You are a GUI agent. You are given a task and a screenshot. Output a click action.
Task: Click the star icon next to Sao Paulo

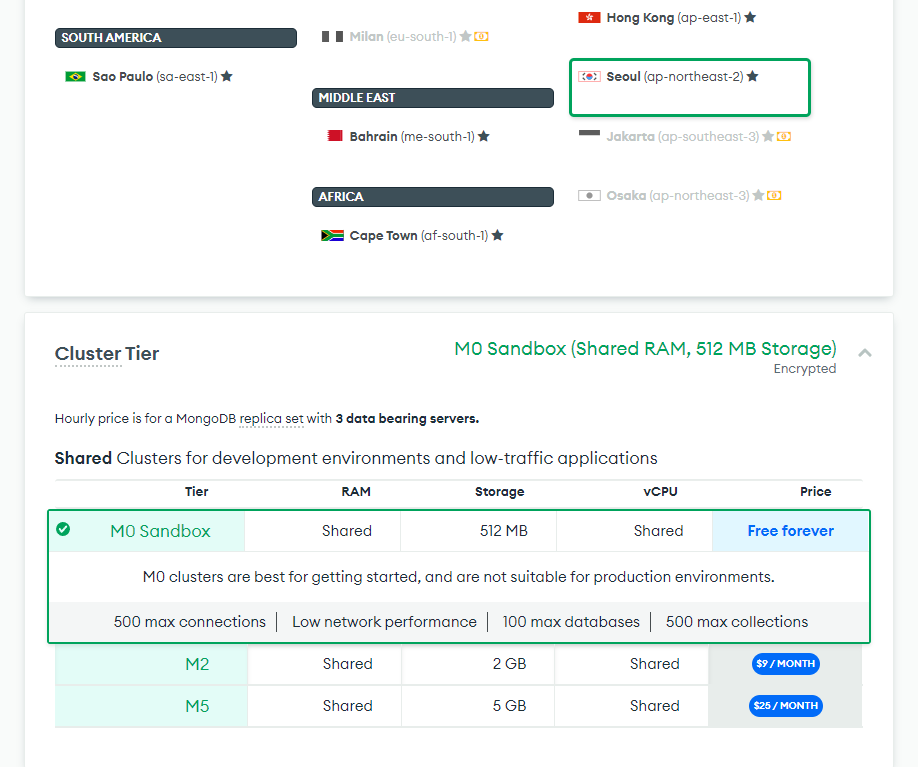pyautogui.click(x=227, y=76)
